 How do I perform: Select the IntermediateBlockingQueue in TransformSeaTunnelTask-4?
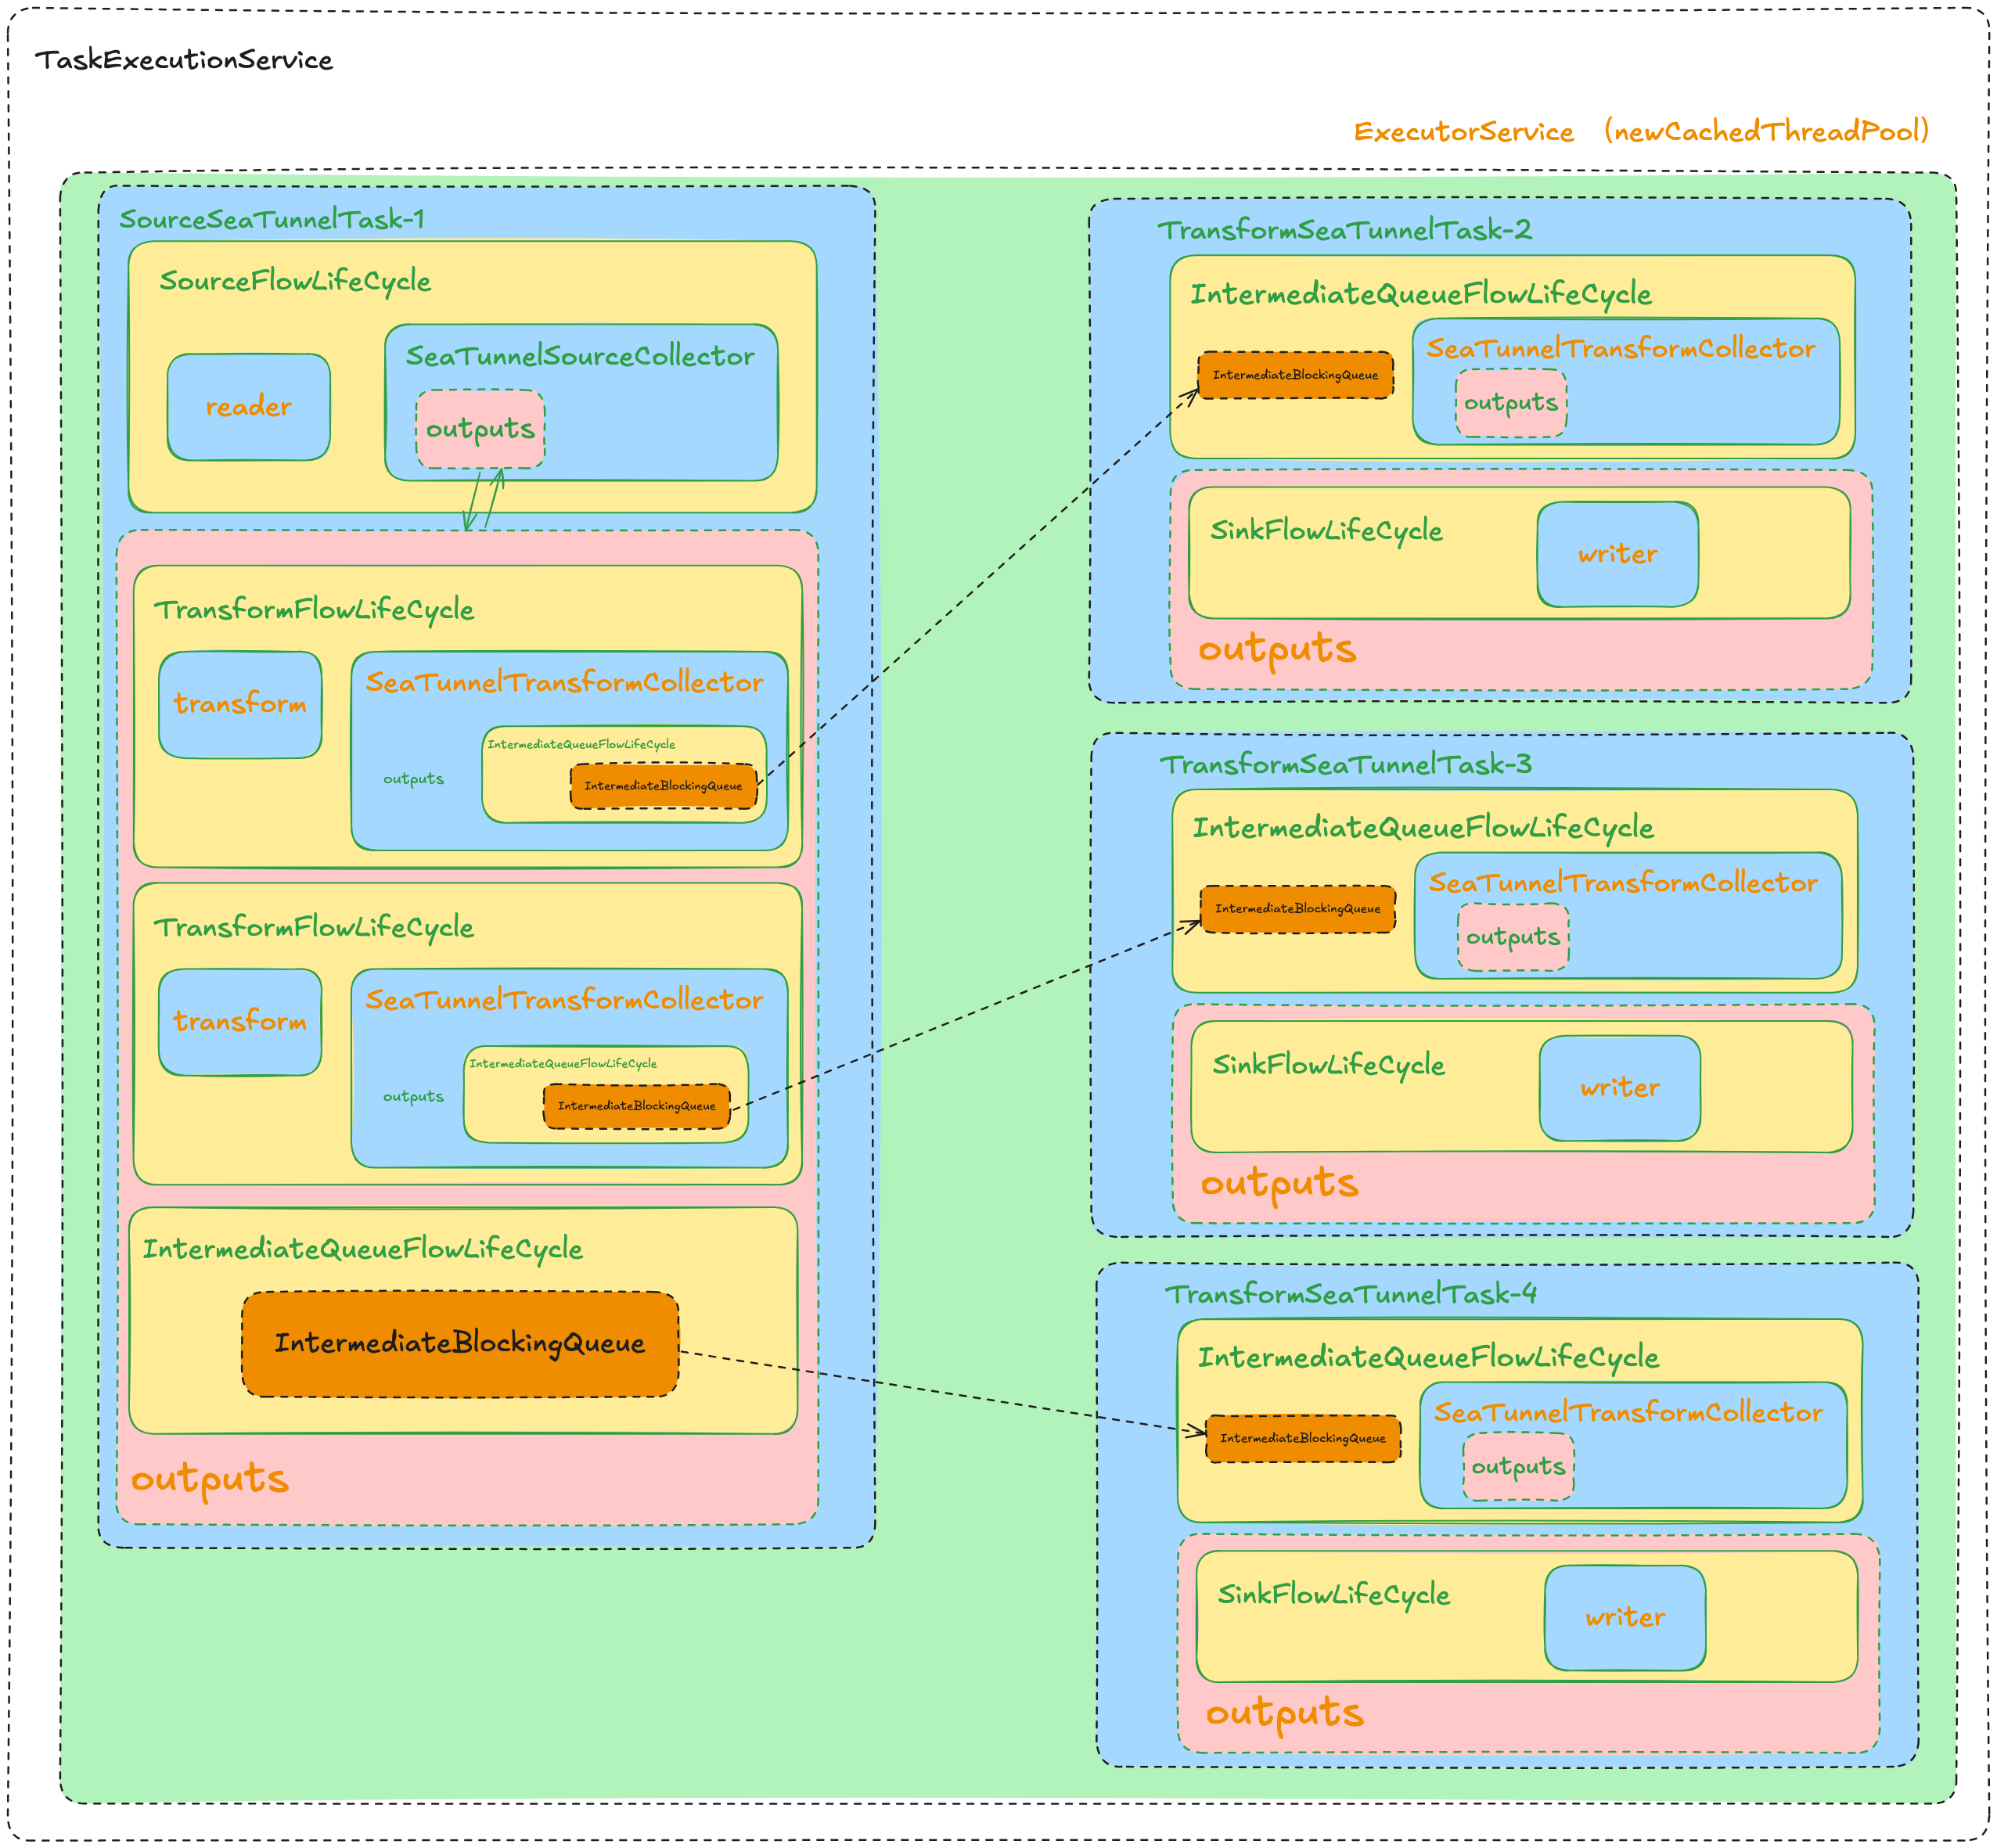click(1302, 1438)
